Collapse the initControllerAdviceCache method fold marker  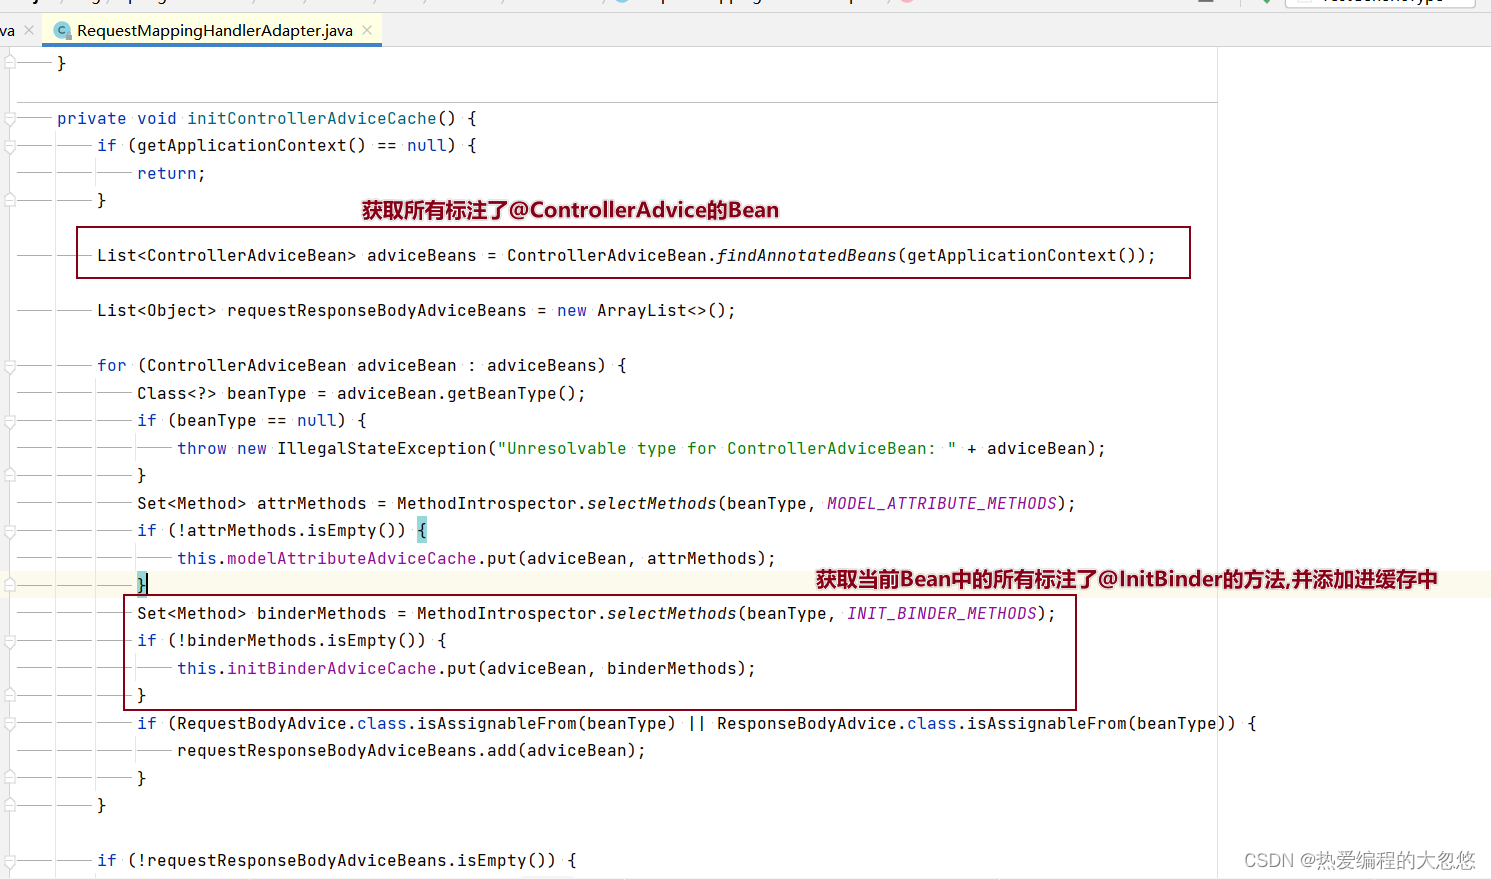9,119
